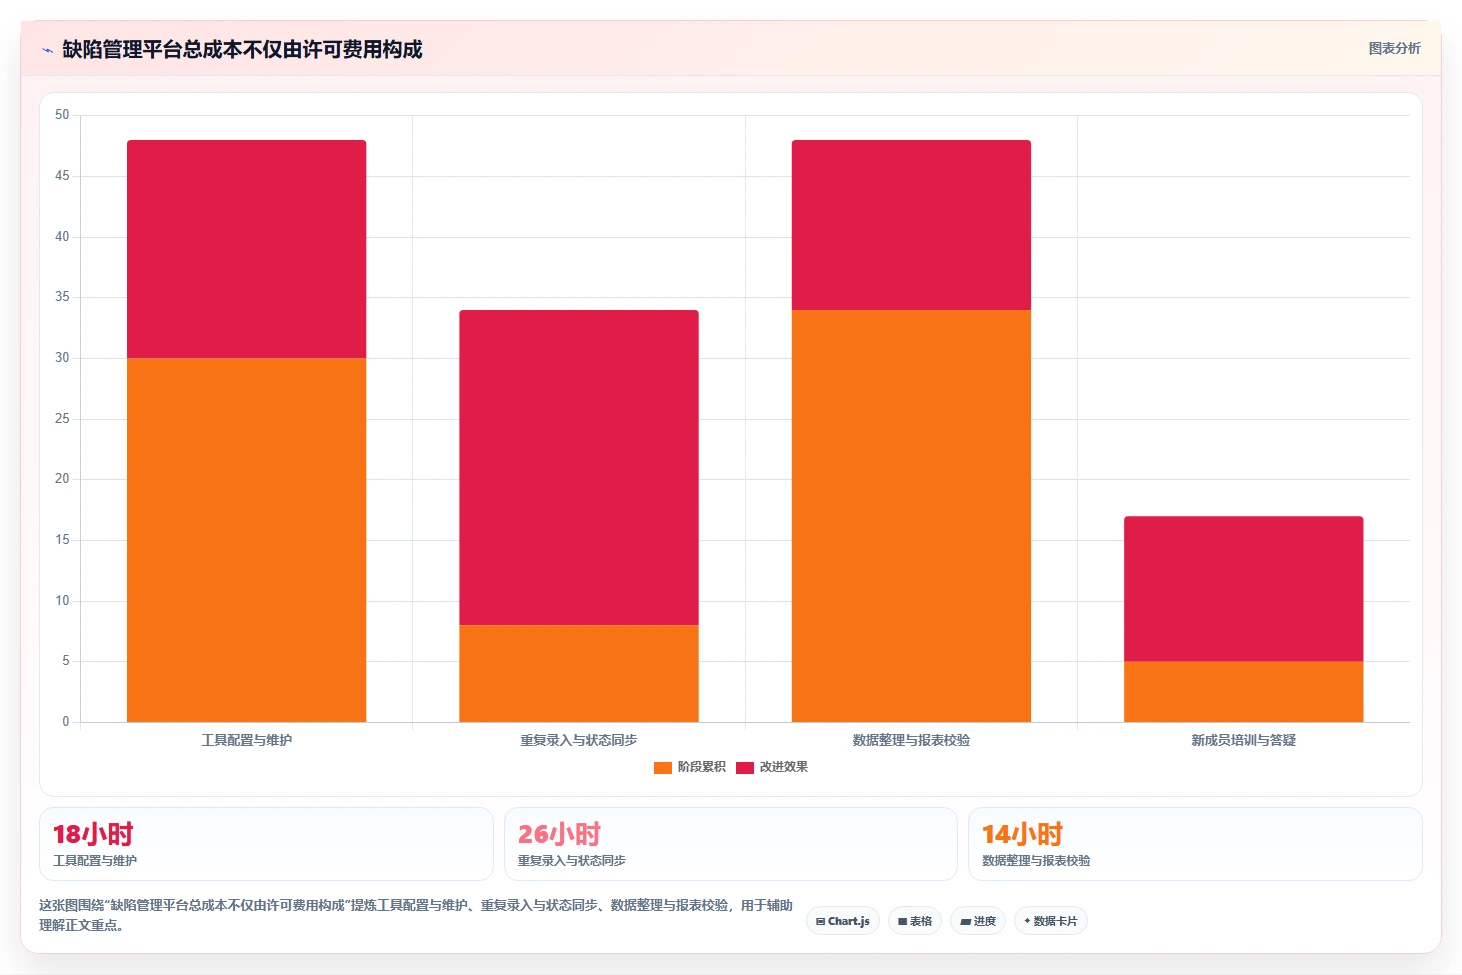Click the 新成员培训与答疑 x-axis label
Screen dimensions: 1462x975
point(1244,740)
